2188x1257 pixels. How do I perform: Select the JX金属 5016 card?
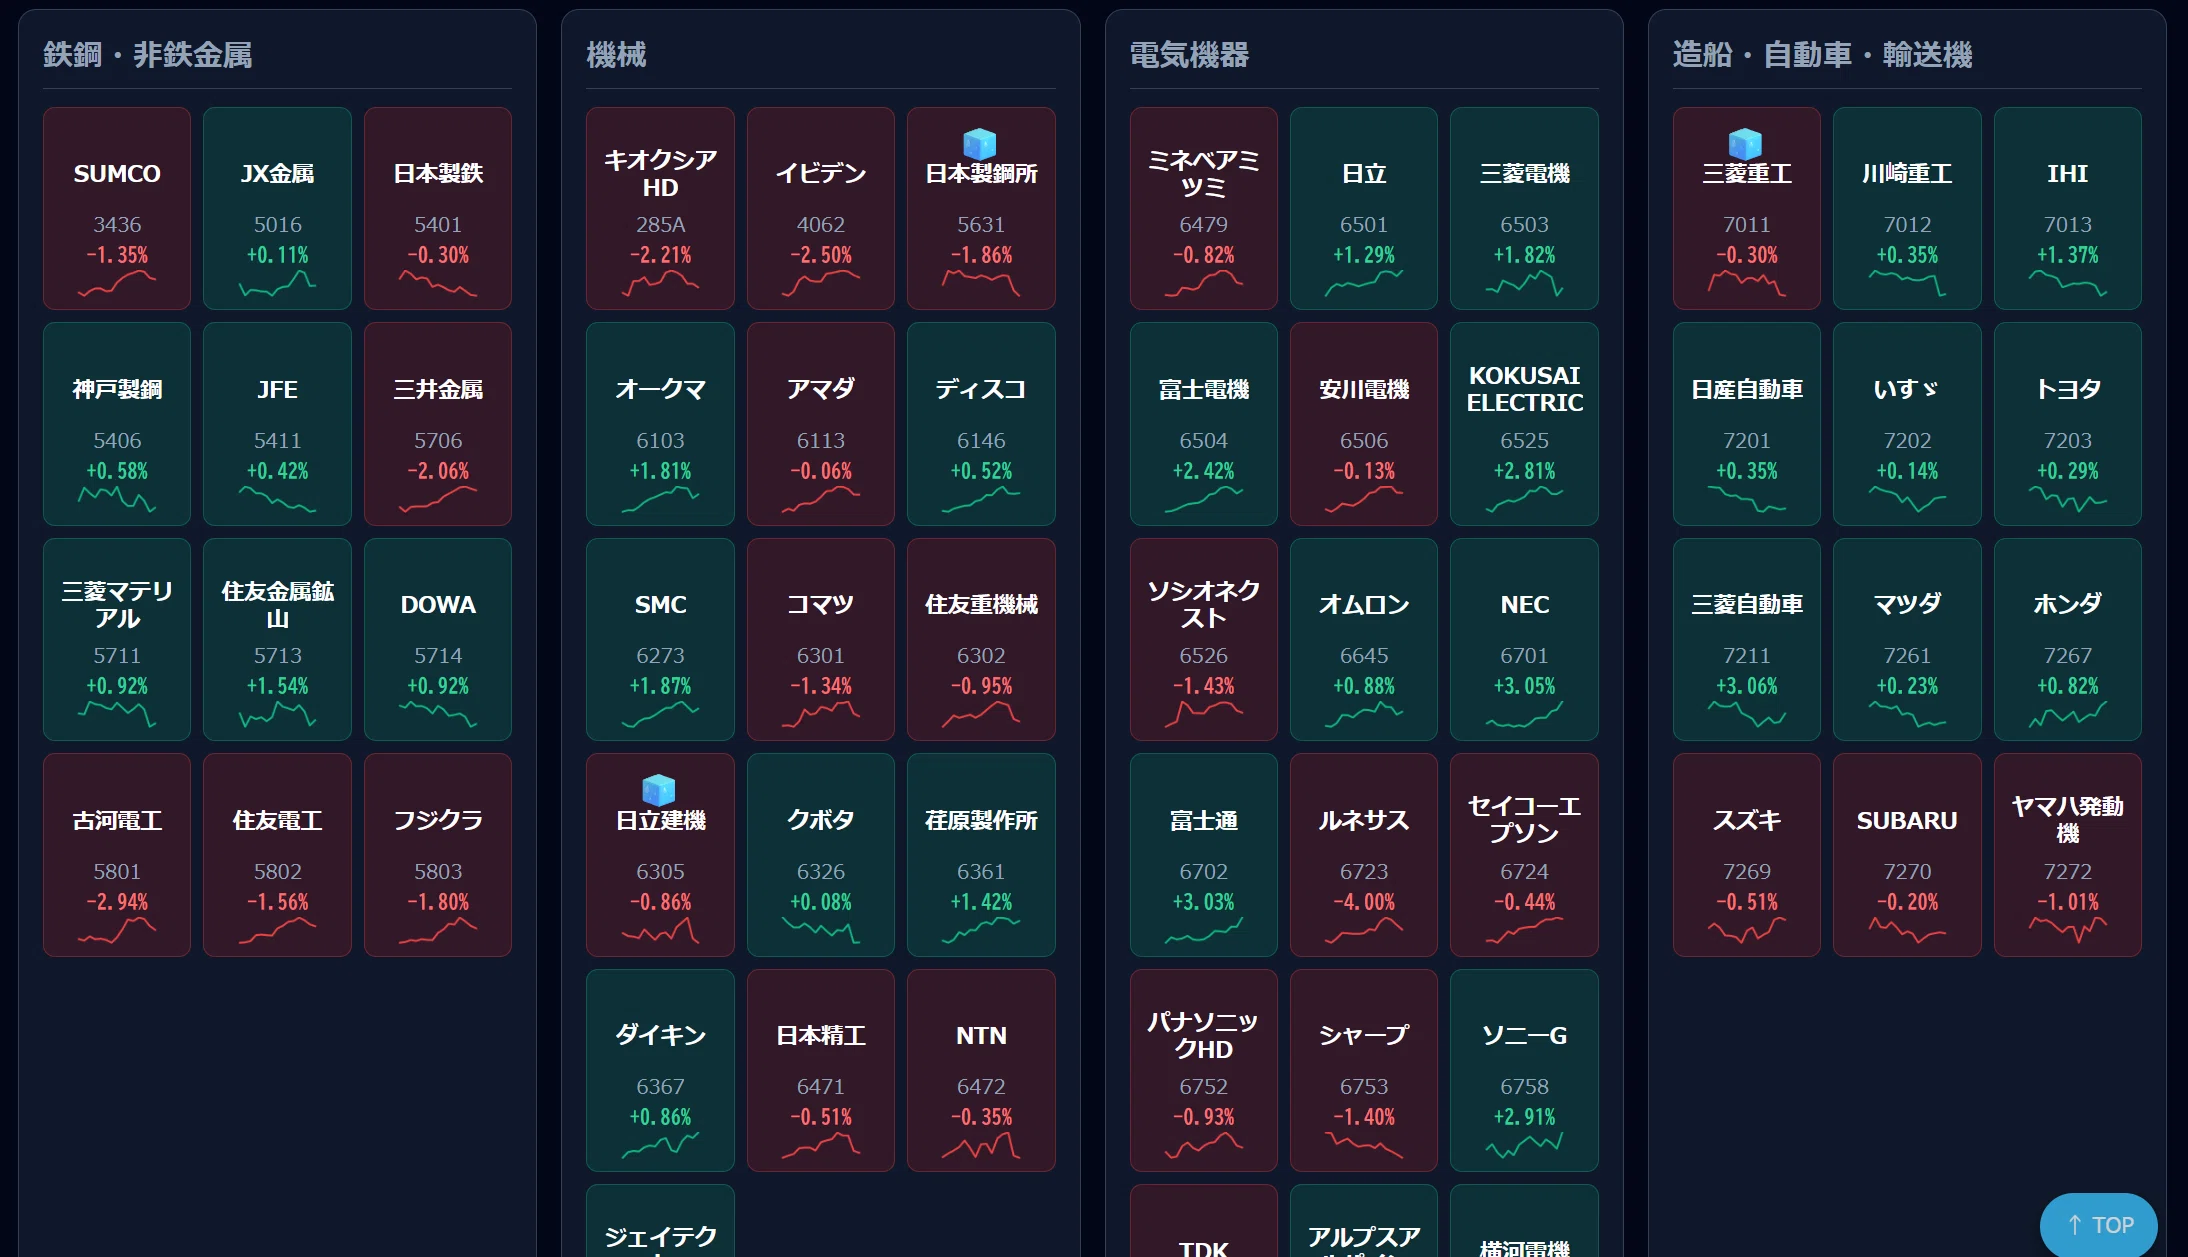277,208
